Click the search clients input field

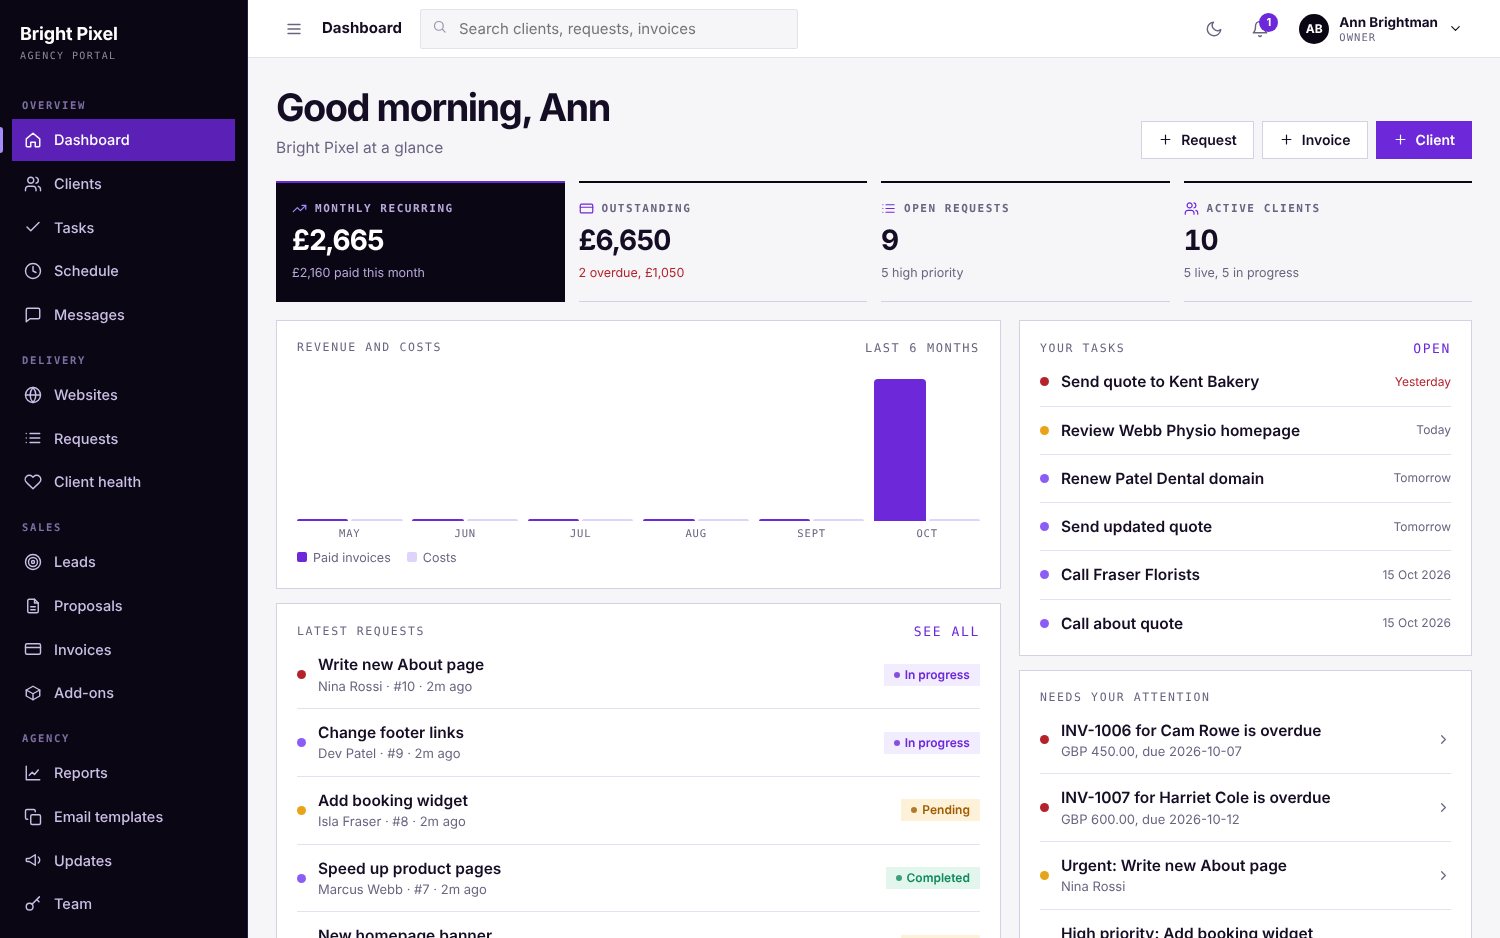[609, 29]
